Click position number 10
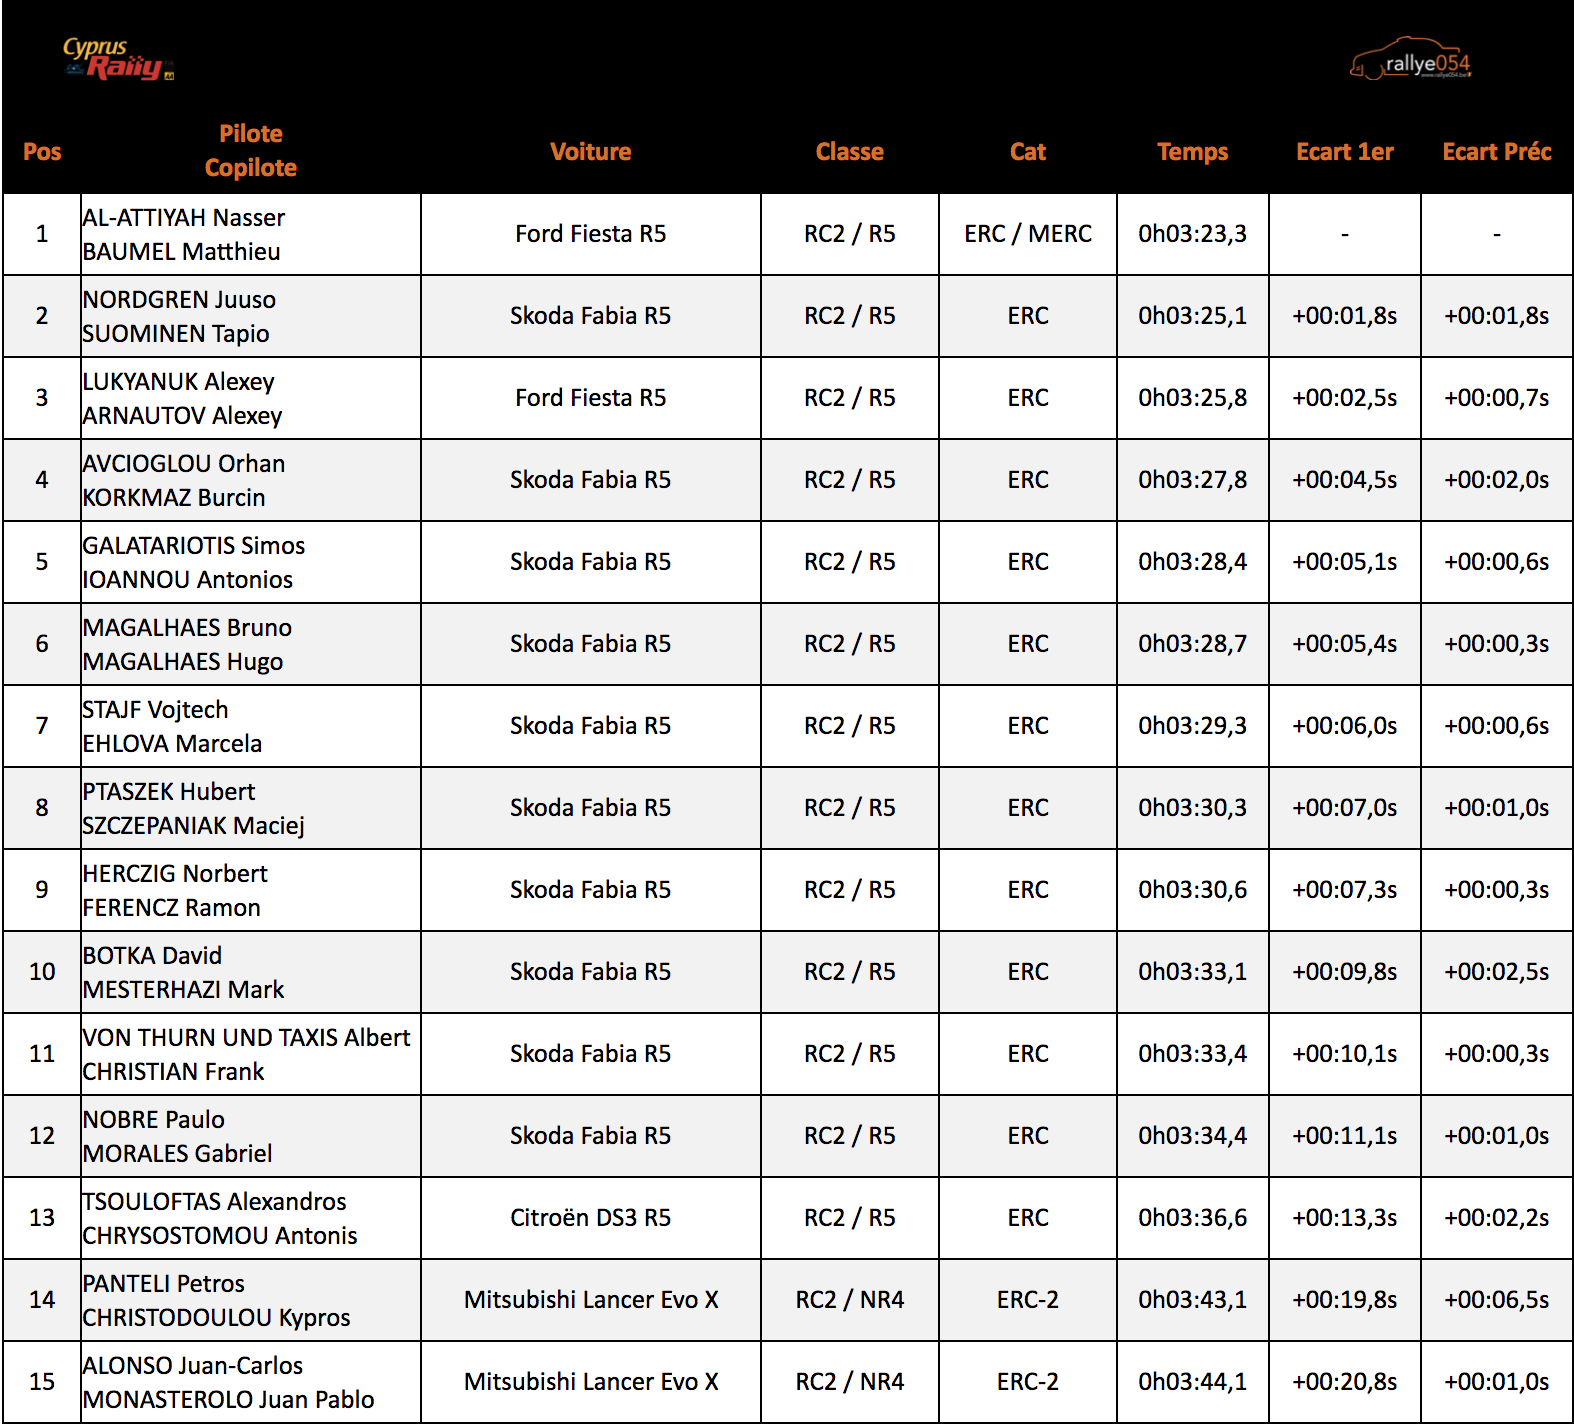 click(42, 972)
